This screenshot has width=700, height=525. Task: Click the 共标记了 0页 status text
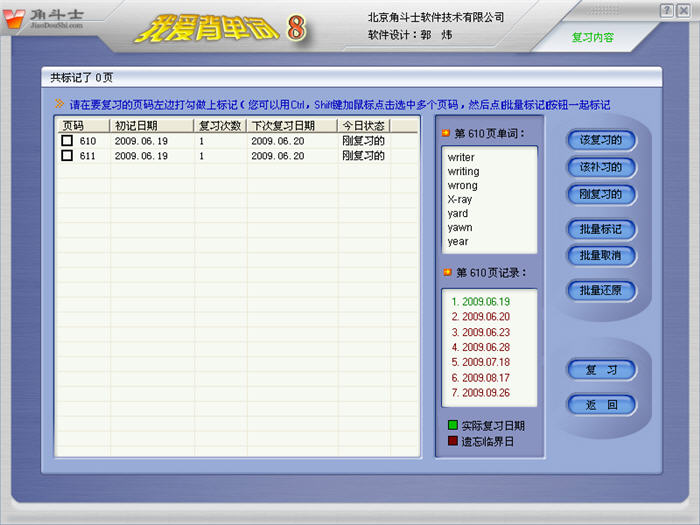pyautogui.click(x=82, y=78)
